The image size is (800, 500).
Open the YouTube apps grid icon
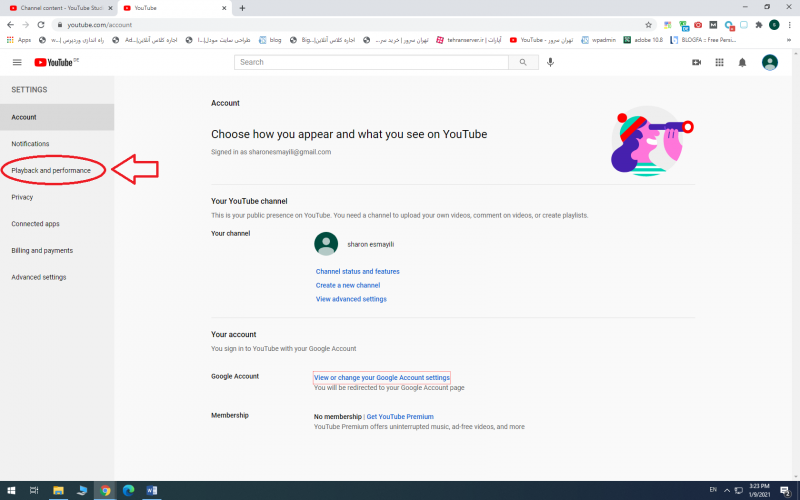pos(719,62)
